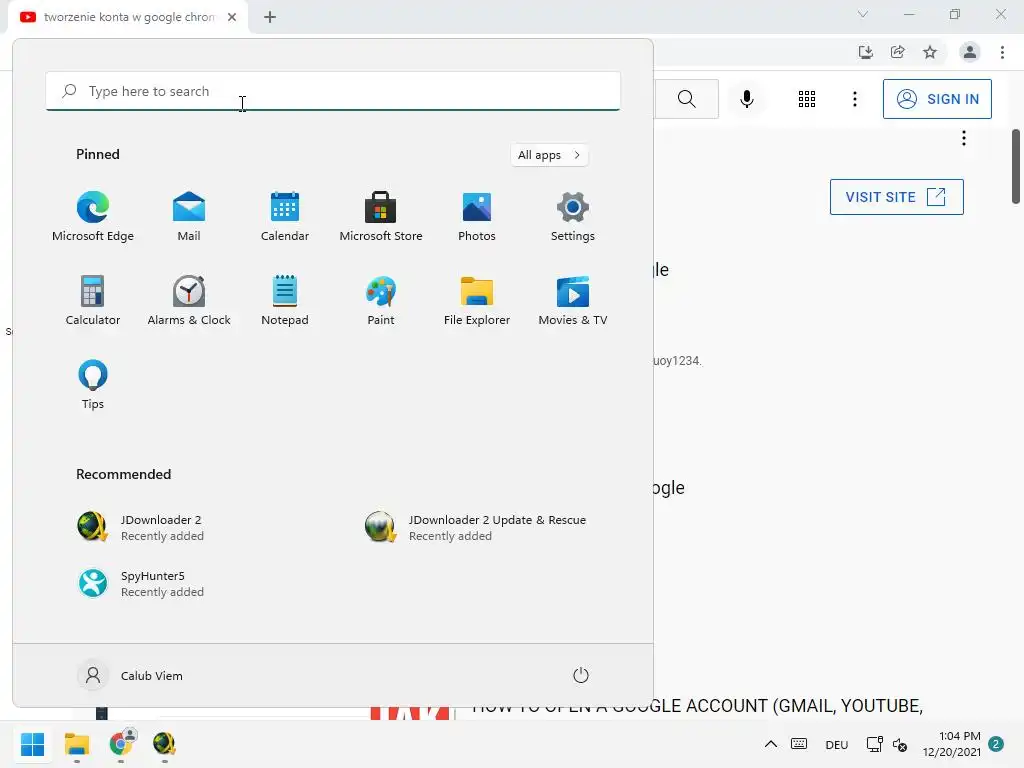Open Notepad
This screenshot has height=768, width=1024.
click(x=285, y=301)
